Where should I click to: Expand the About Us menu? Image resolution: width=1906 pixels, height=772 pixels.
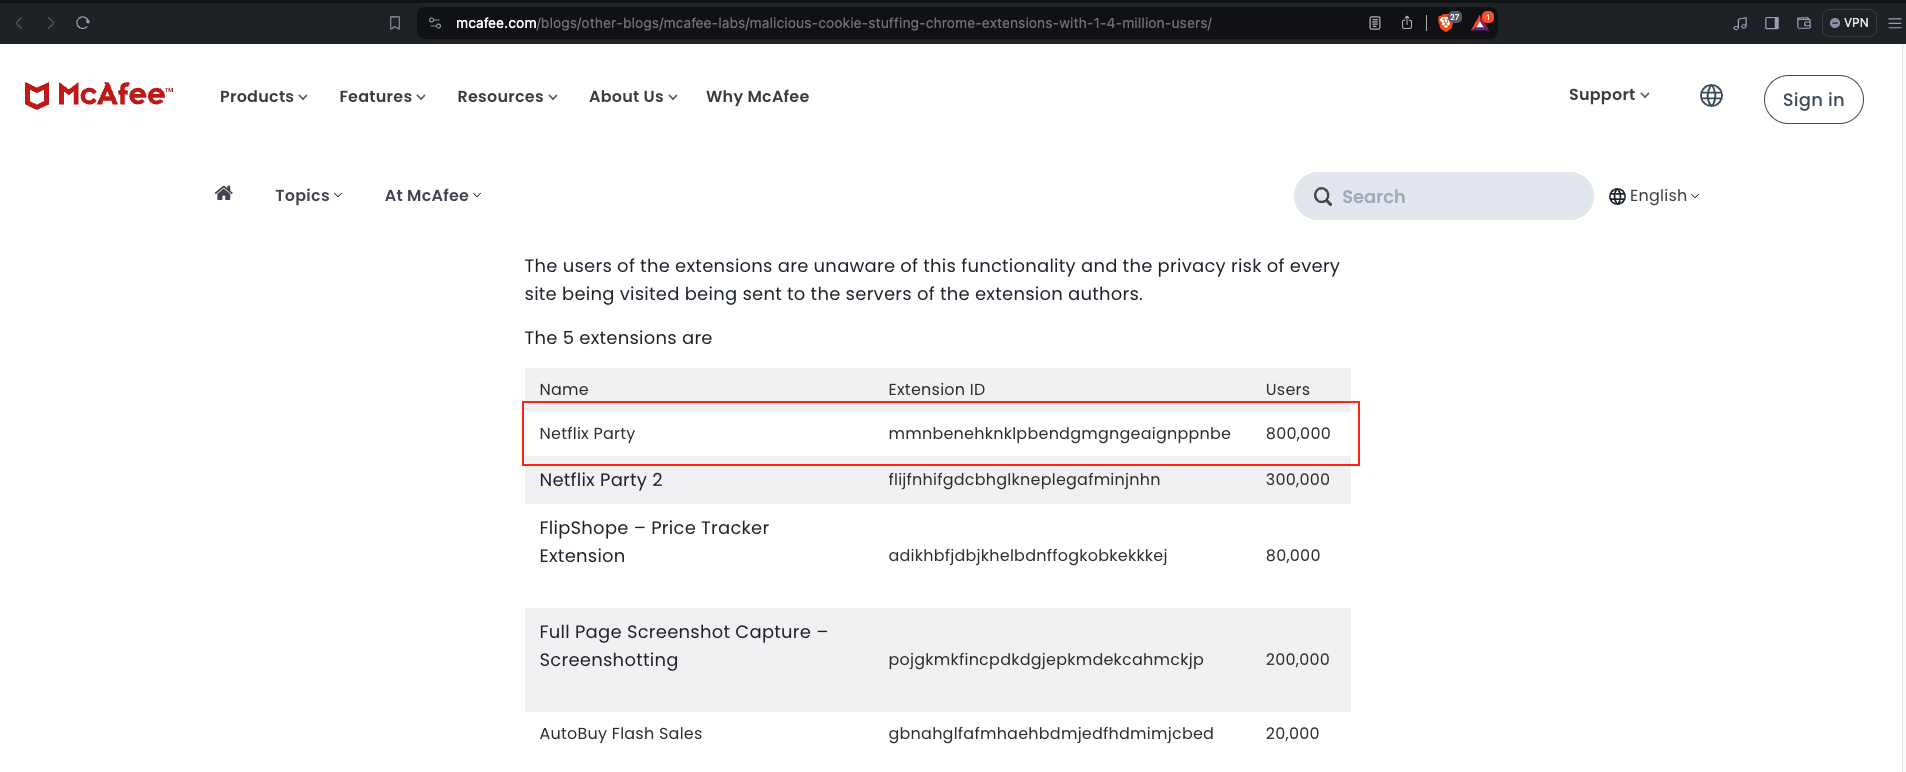point(633,97)
